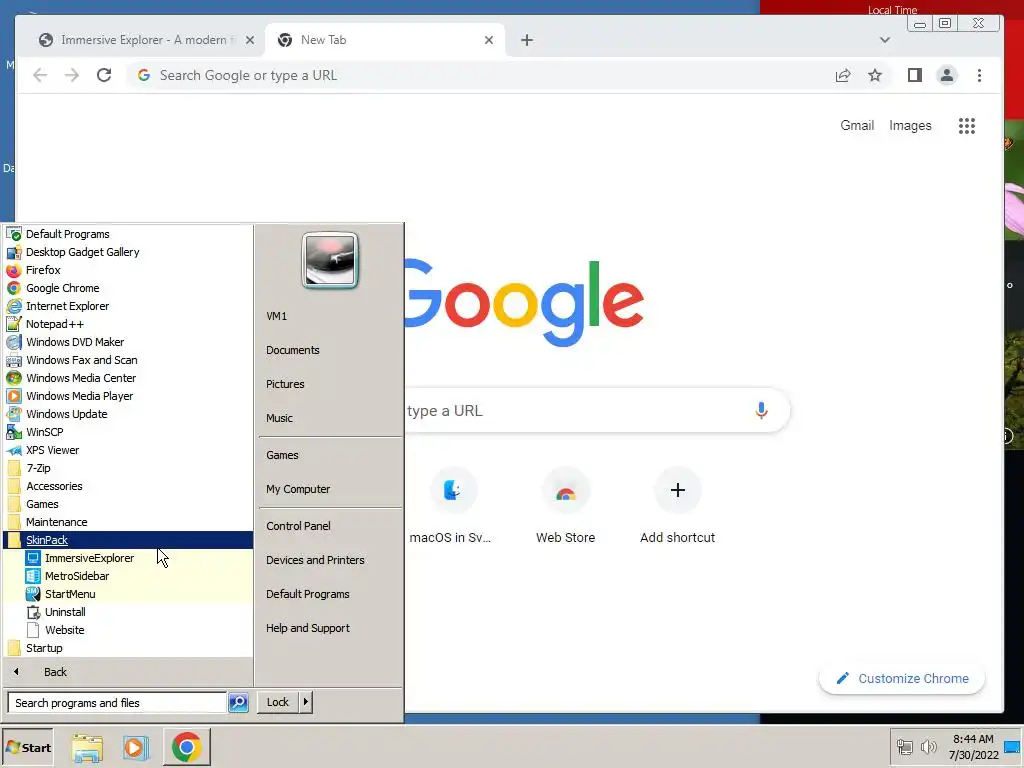This screenshot has height=768, width=1024.
Task: Open the Images link
Action: click(x=910, y=125)
